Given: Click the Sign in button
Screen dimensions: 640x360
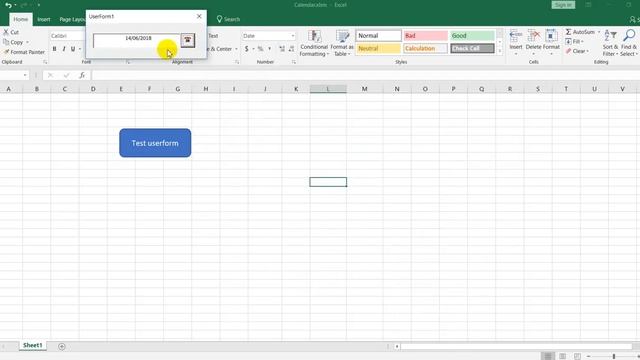Looking at the screenshot, I should (563, 5).
